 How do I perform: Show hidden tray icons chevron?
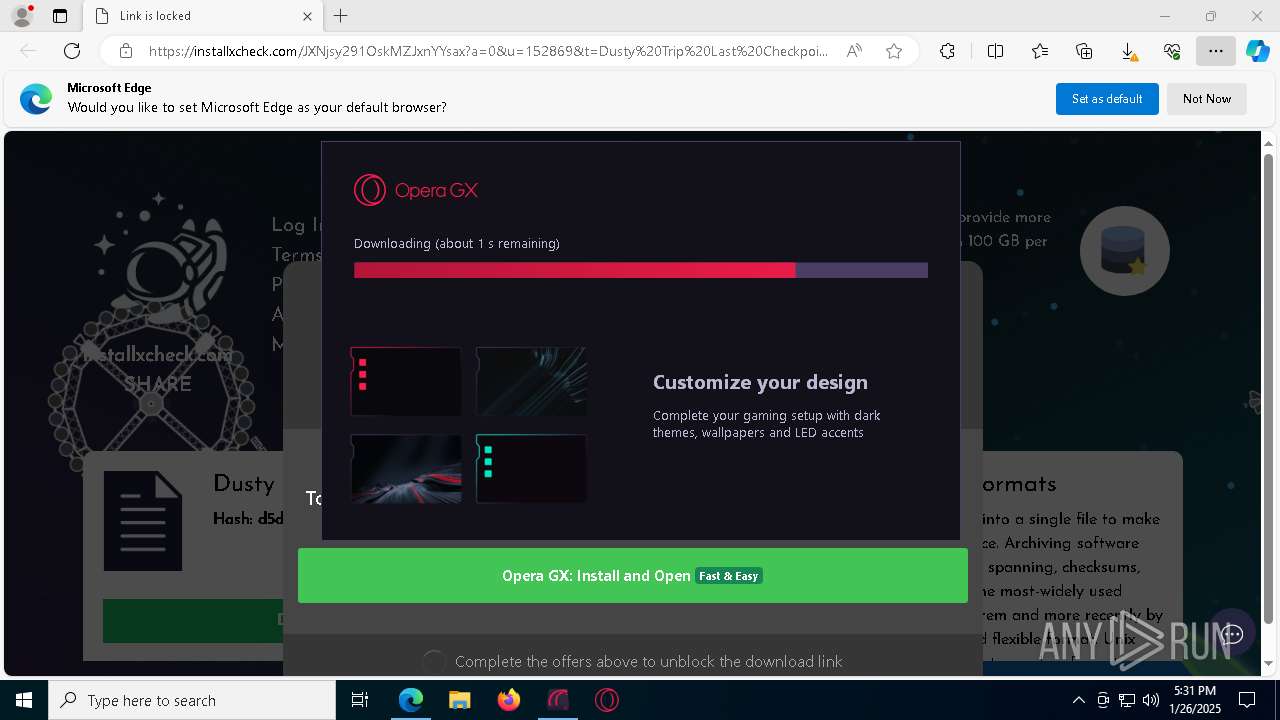tap(1078, 700)
